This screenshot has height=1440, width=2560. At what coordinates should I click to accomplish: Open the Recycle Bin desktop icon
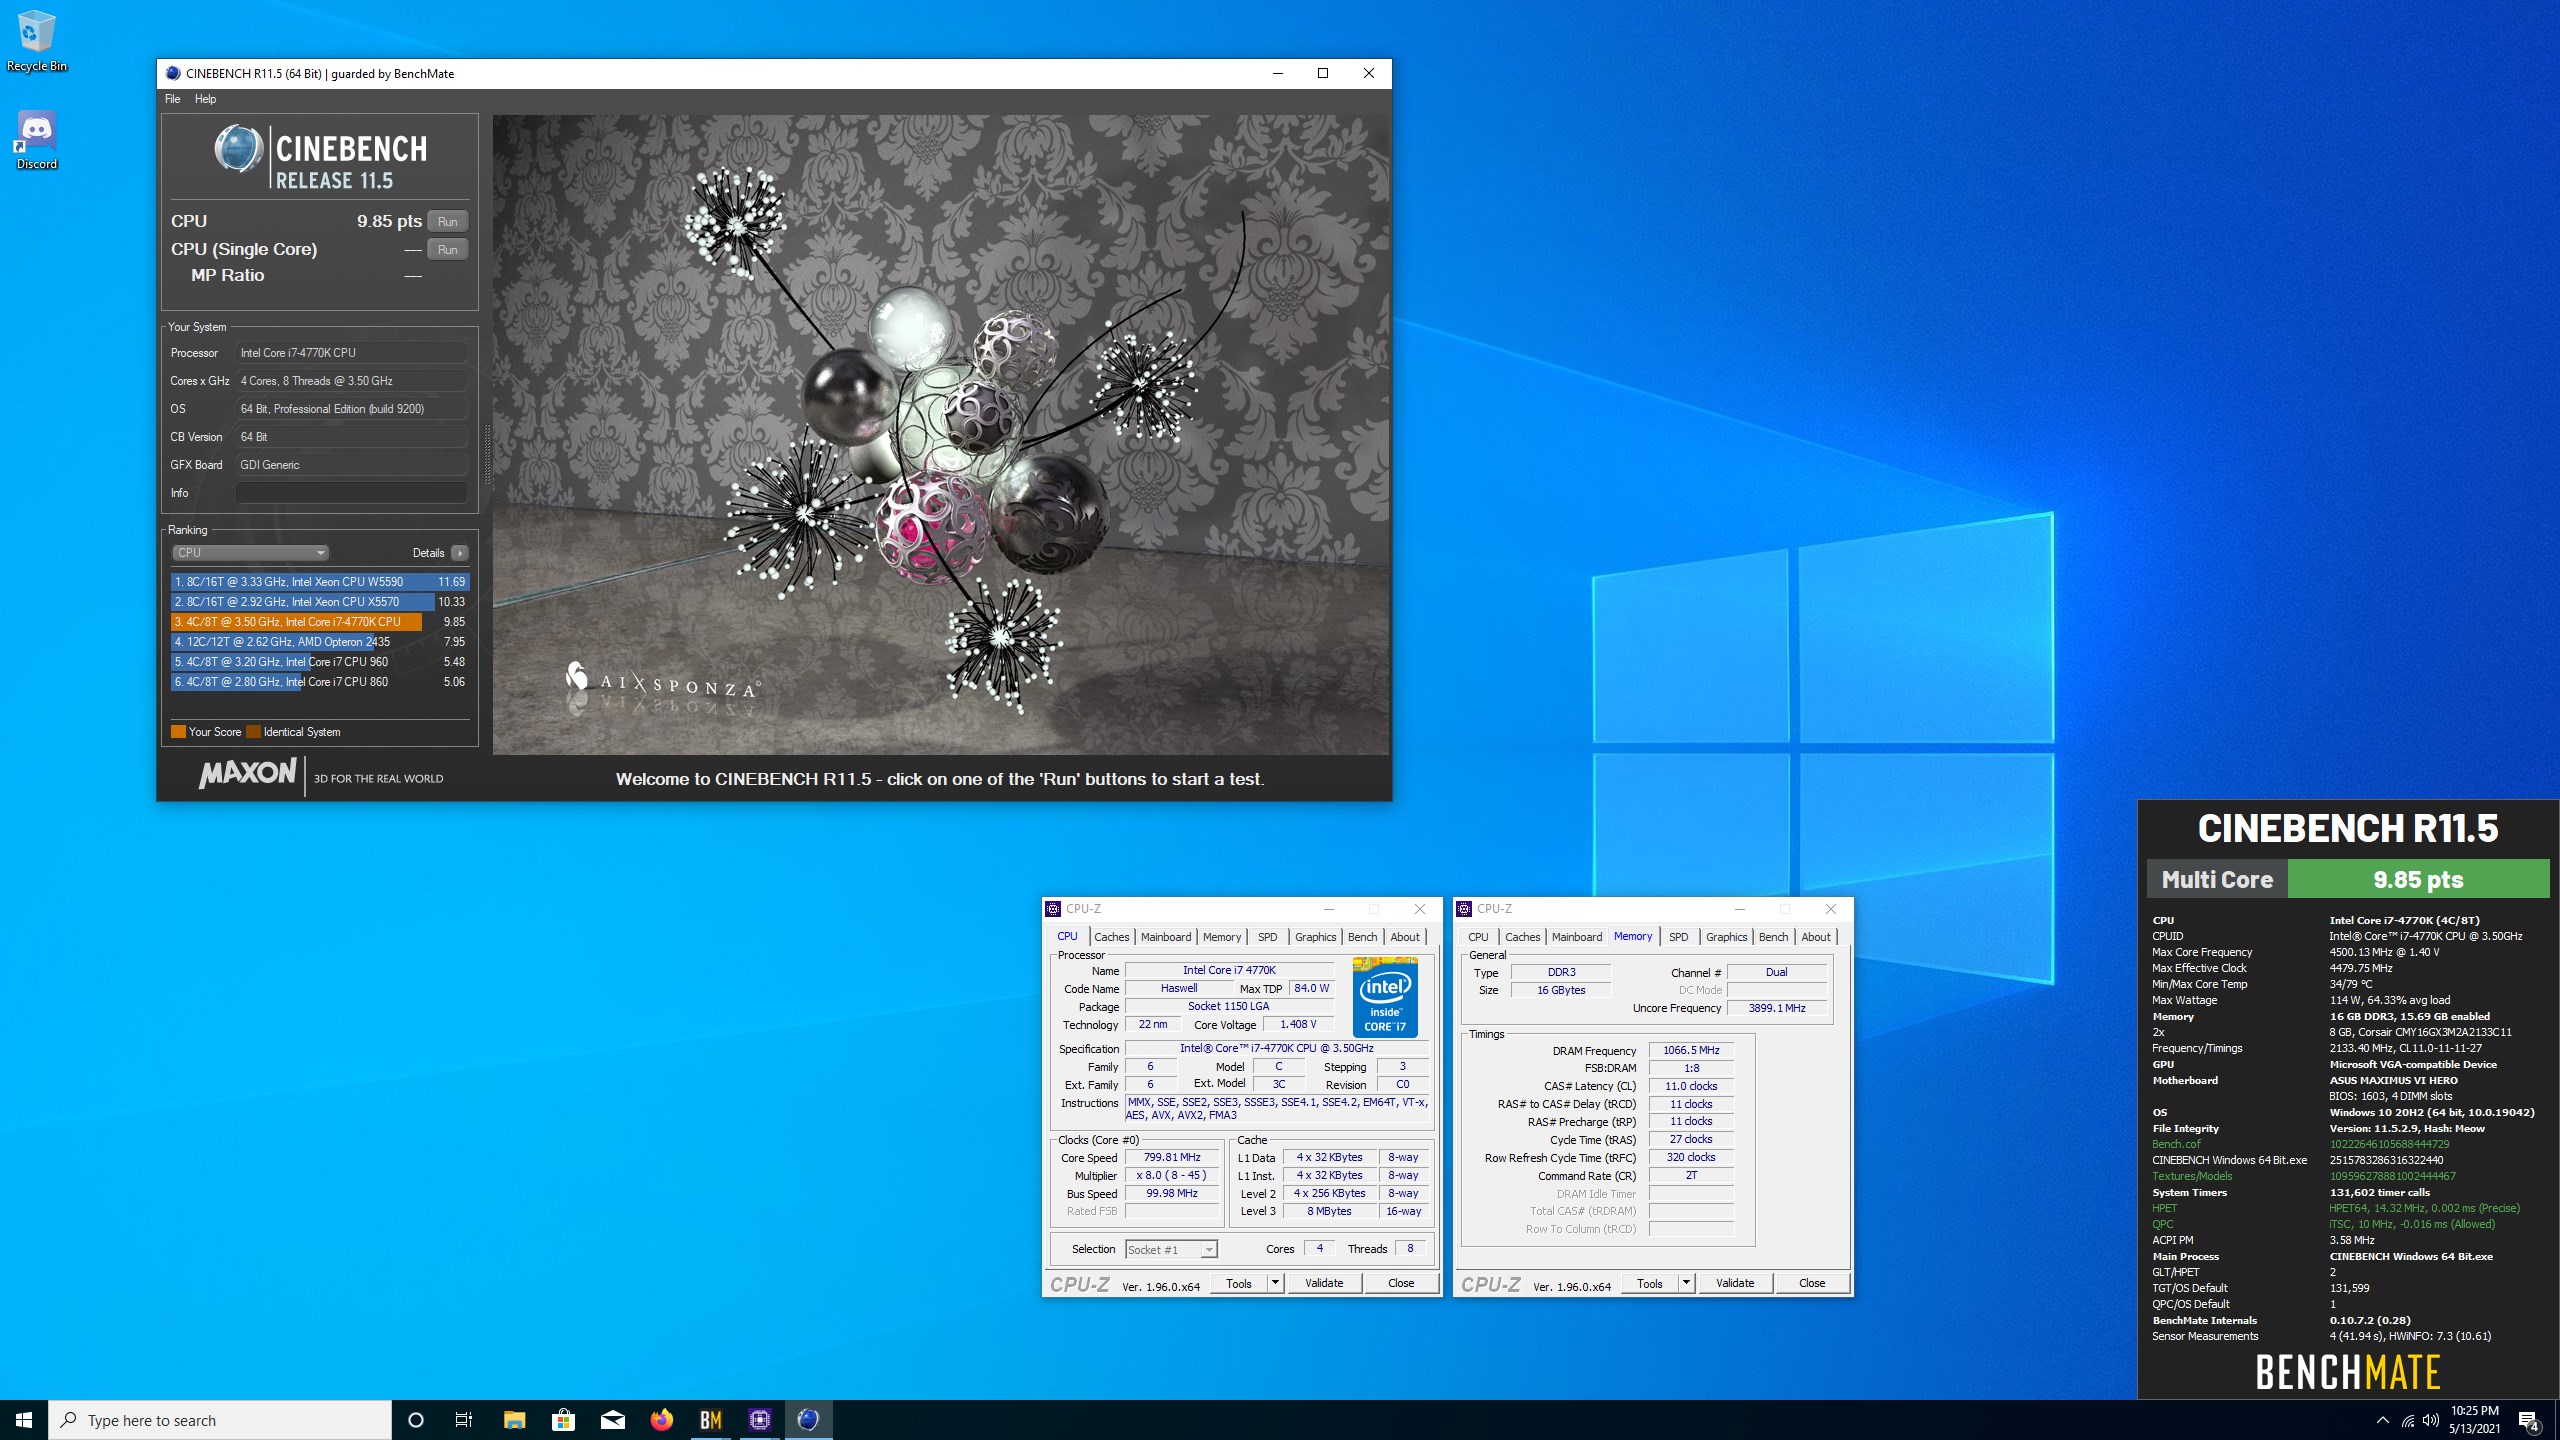coord(36,40)
